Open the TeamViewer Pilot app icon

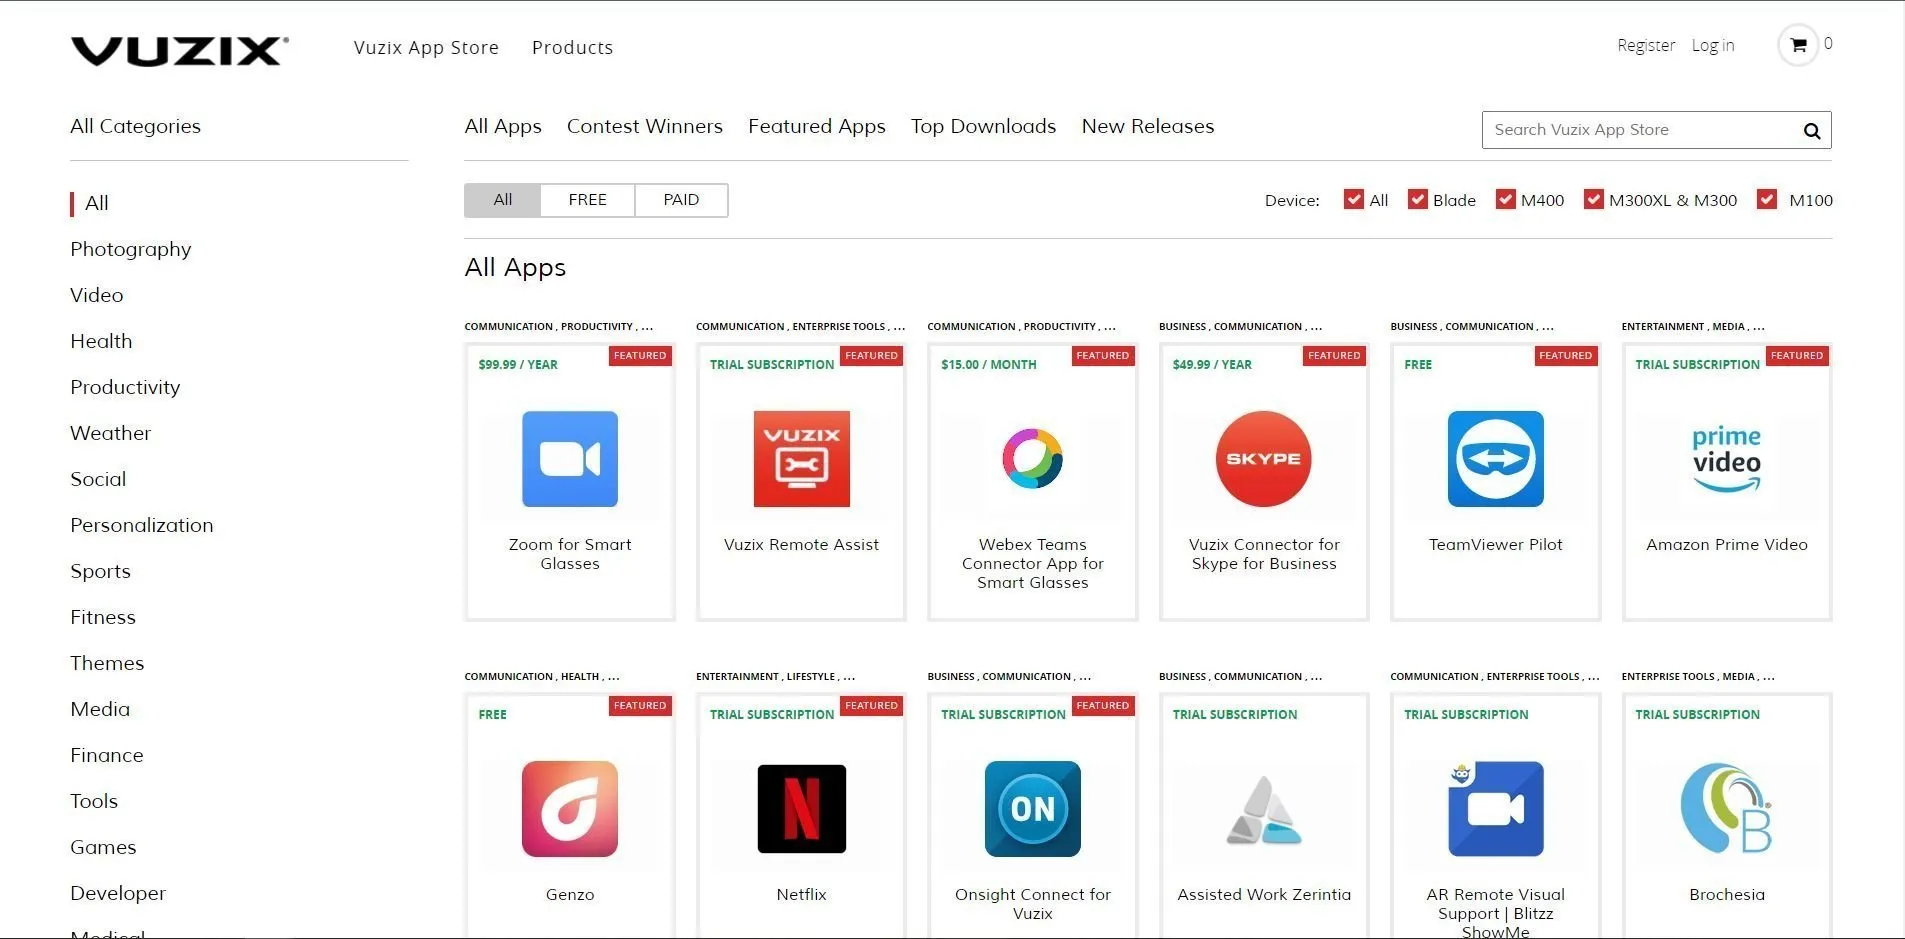coord(1496,459)
